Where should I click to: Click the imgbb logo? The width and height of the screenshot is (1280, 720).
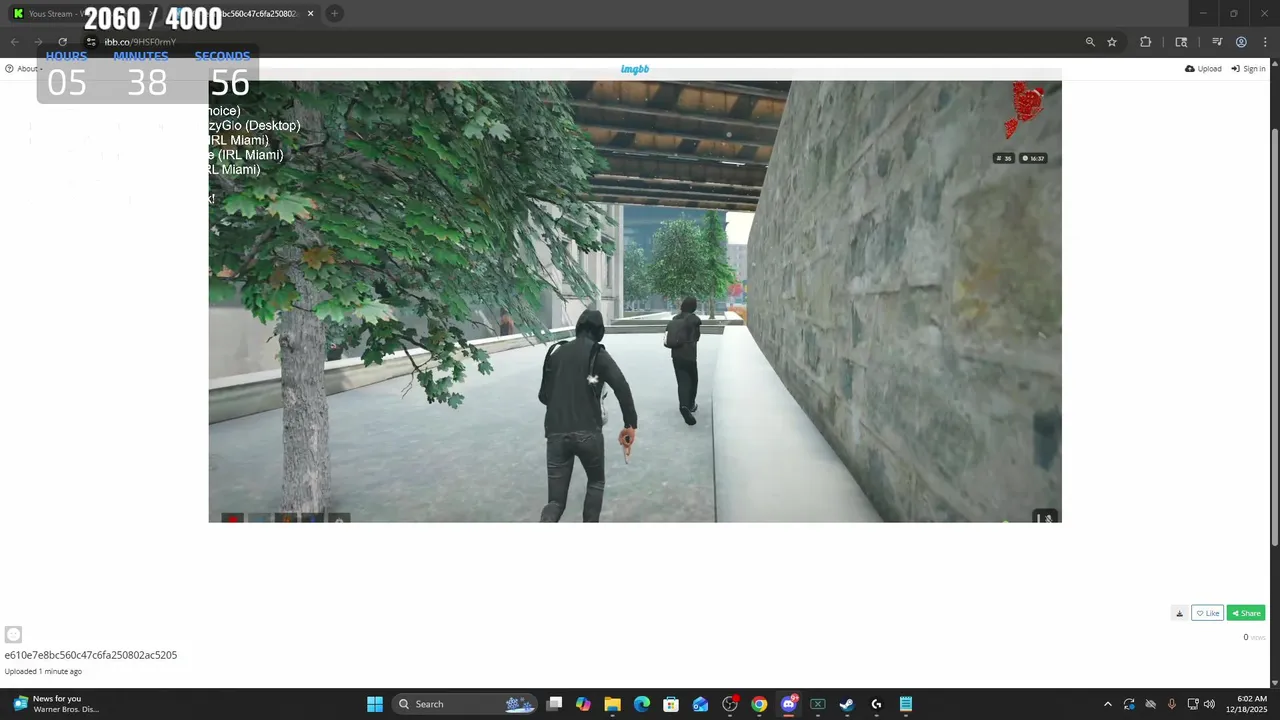635,69
